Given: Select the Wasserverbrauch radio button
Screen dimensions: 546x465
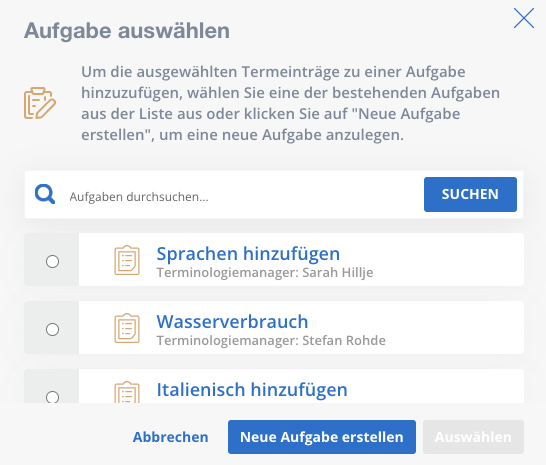Looking at the screenshot, I should point(53,329).
